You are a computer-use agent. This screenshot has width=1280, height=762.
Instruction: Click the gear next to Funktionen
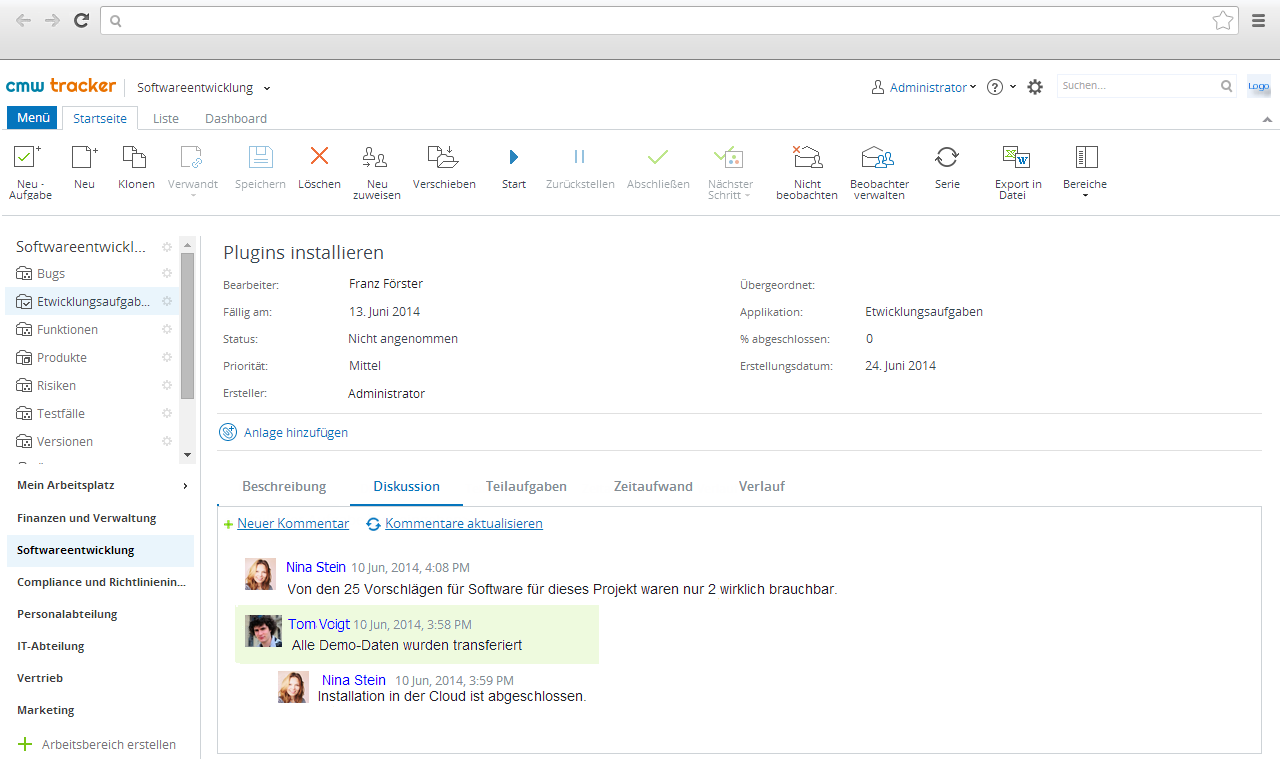click(167, 329)
